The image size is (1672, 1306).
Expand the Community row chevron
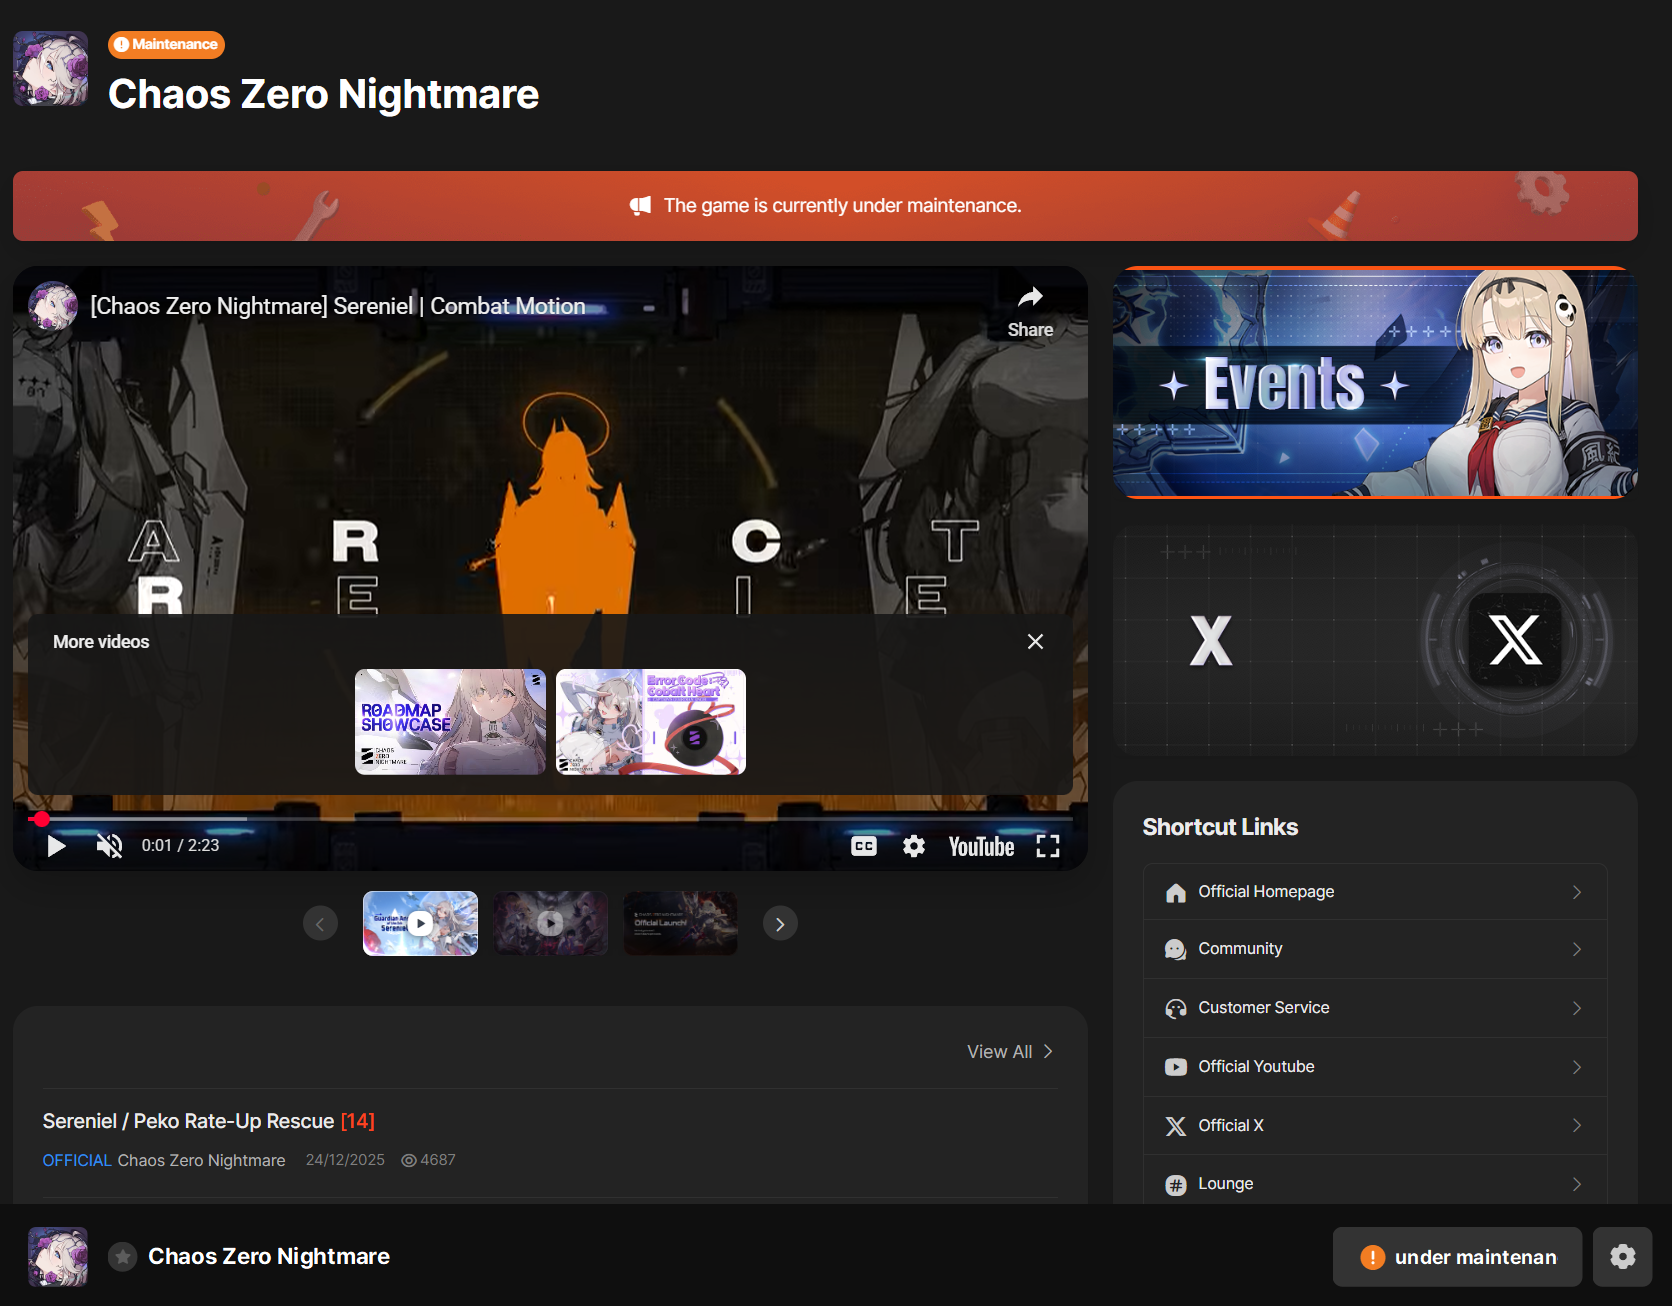(x=1577, y=949)
